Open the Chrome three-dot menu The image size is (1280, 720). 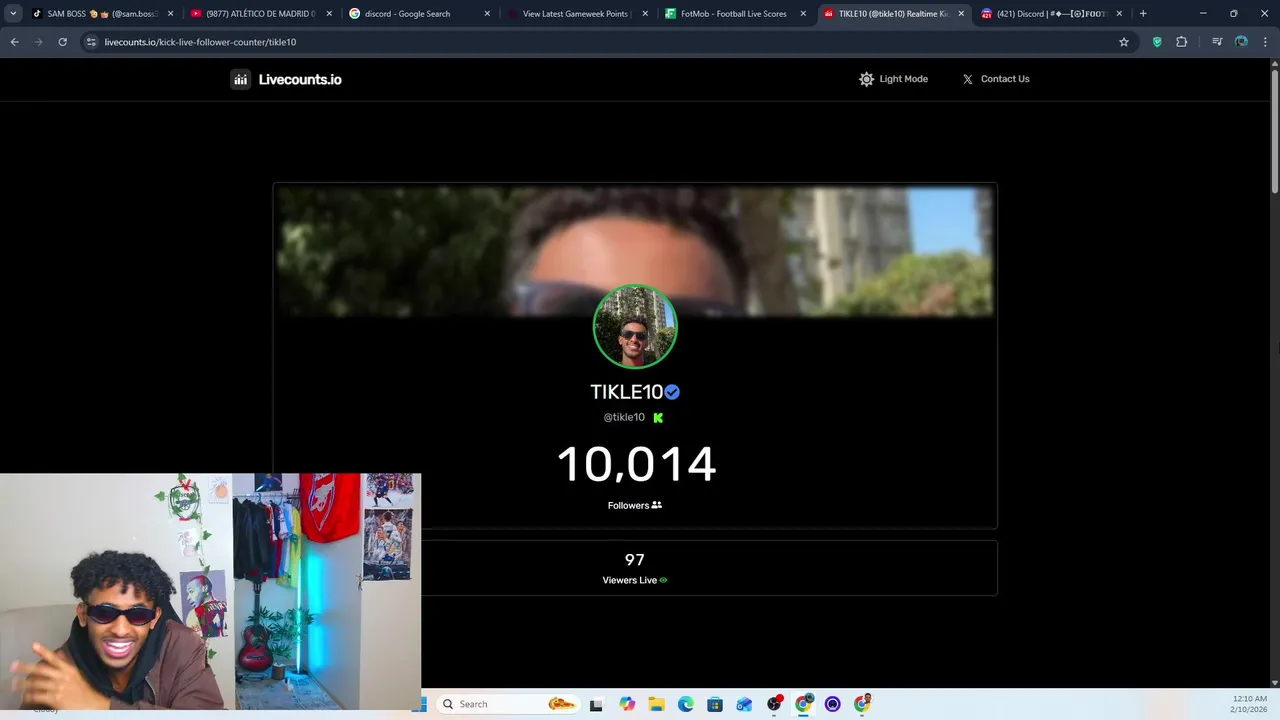1265,42
